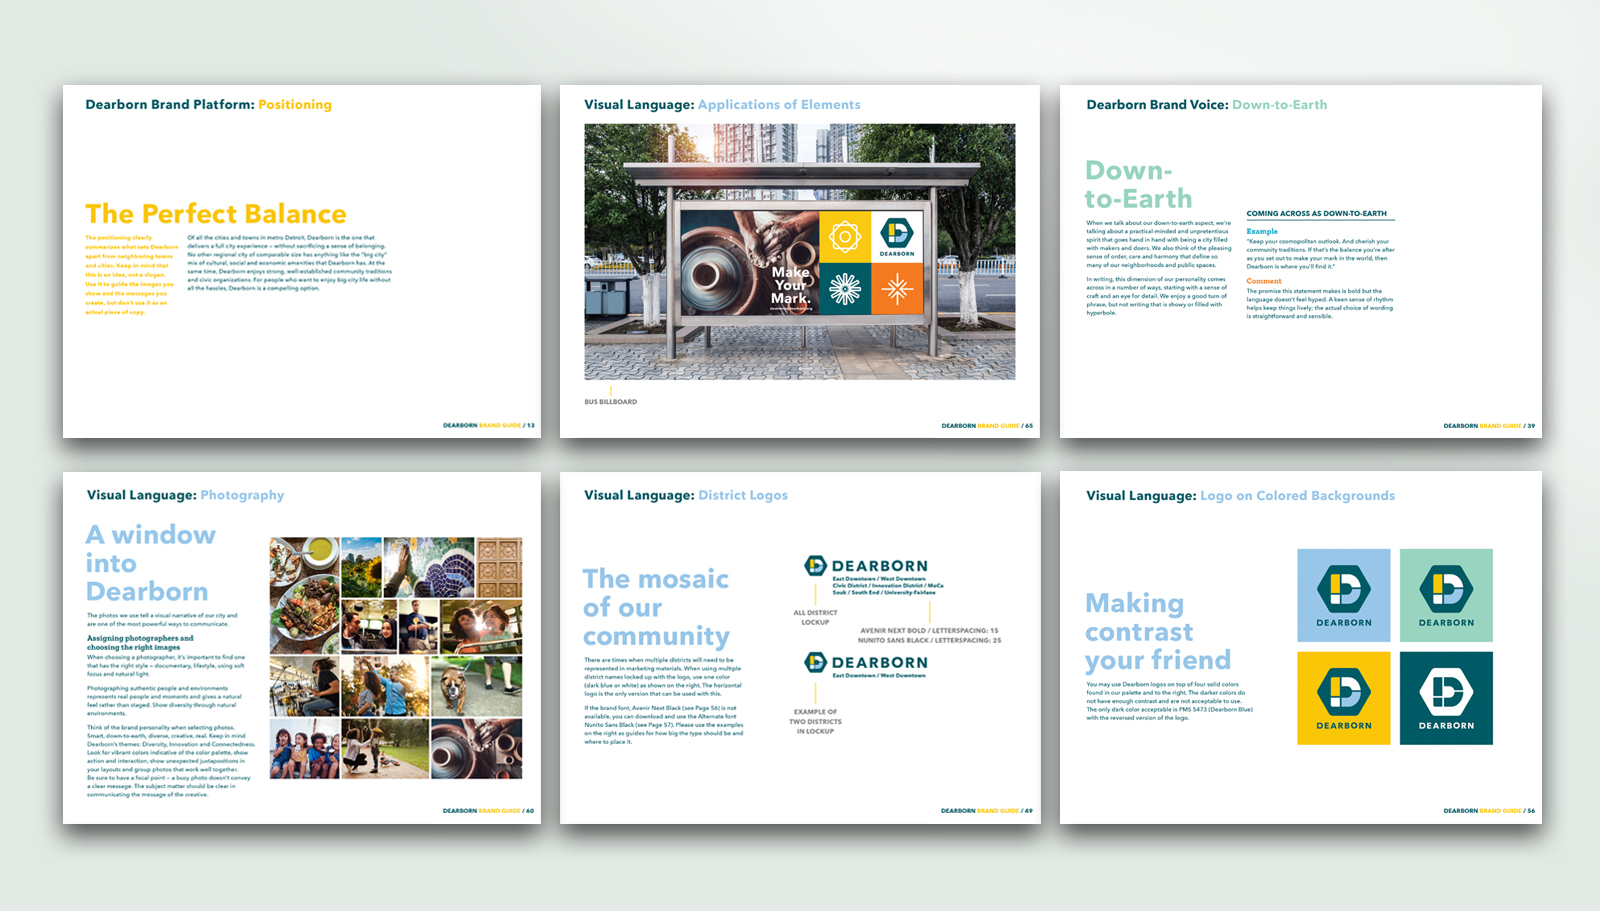Click the 'Dearborn Brand Platform: Positioning' page title
The image size is (1600, 911).
point(208,104)
